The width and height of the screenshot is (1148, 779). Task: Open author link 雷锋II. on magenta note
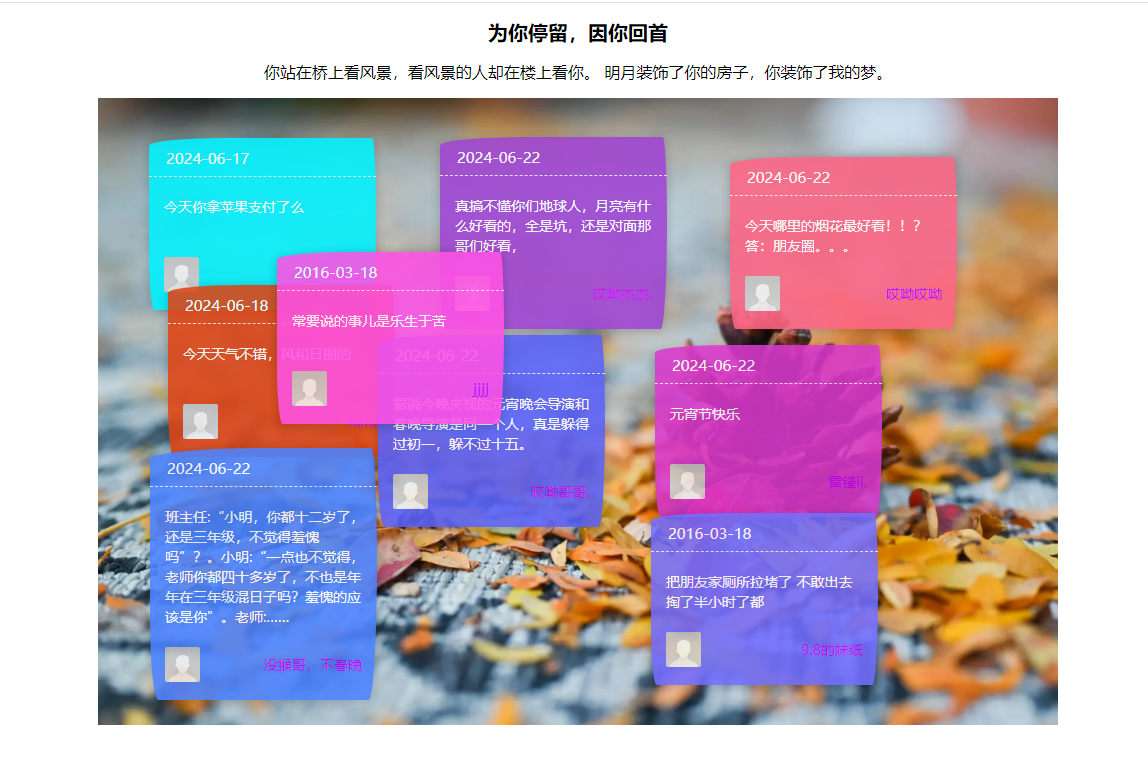pos(846,482)
